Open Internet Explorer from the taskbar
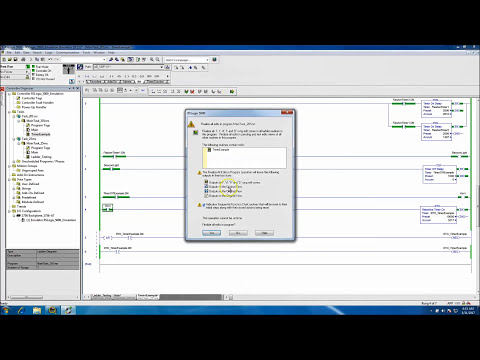This screenshot has width=480, height=360. (x=21, y=310)
